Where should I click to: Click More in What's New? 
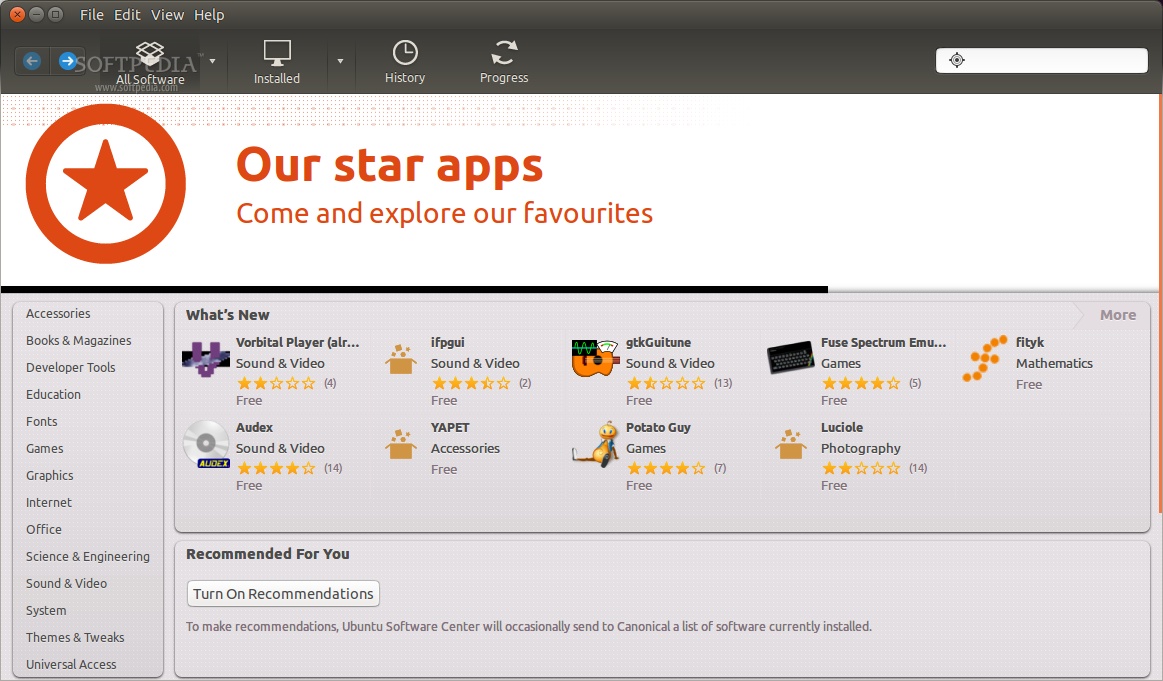1117,315
